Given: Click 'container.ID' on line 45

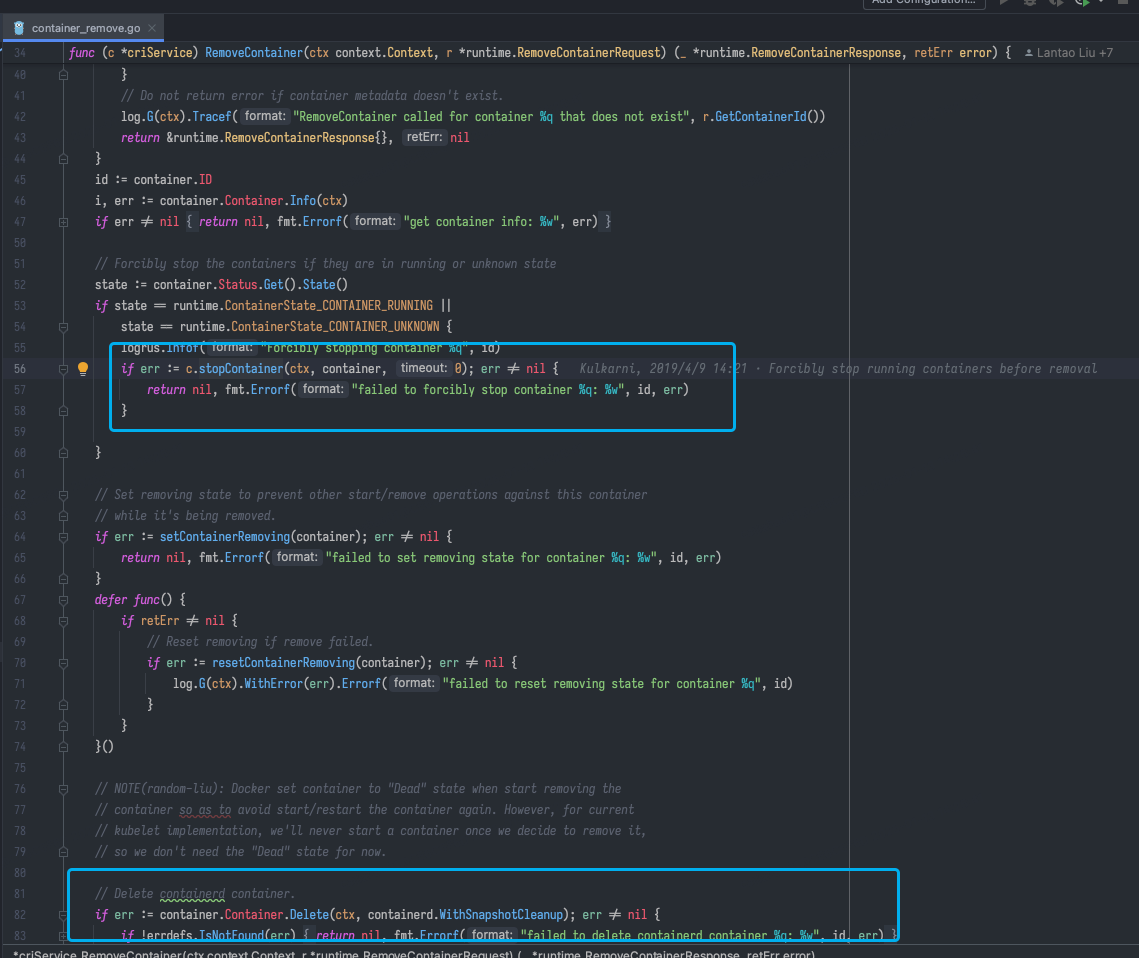Looking at the screenshot, I should tap(173, 180).
